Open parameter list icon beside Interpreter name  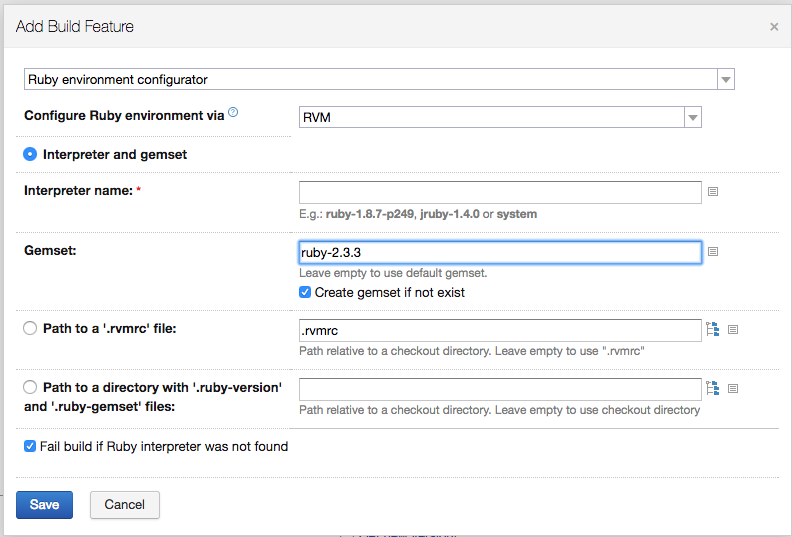[713, 191]
